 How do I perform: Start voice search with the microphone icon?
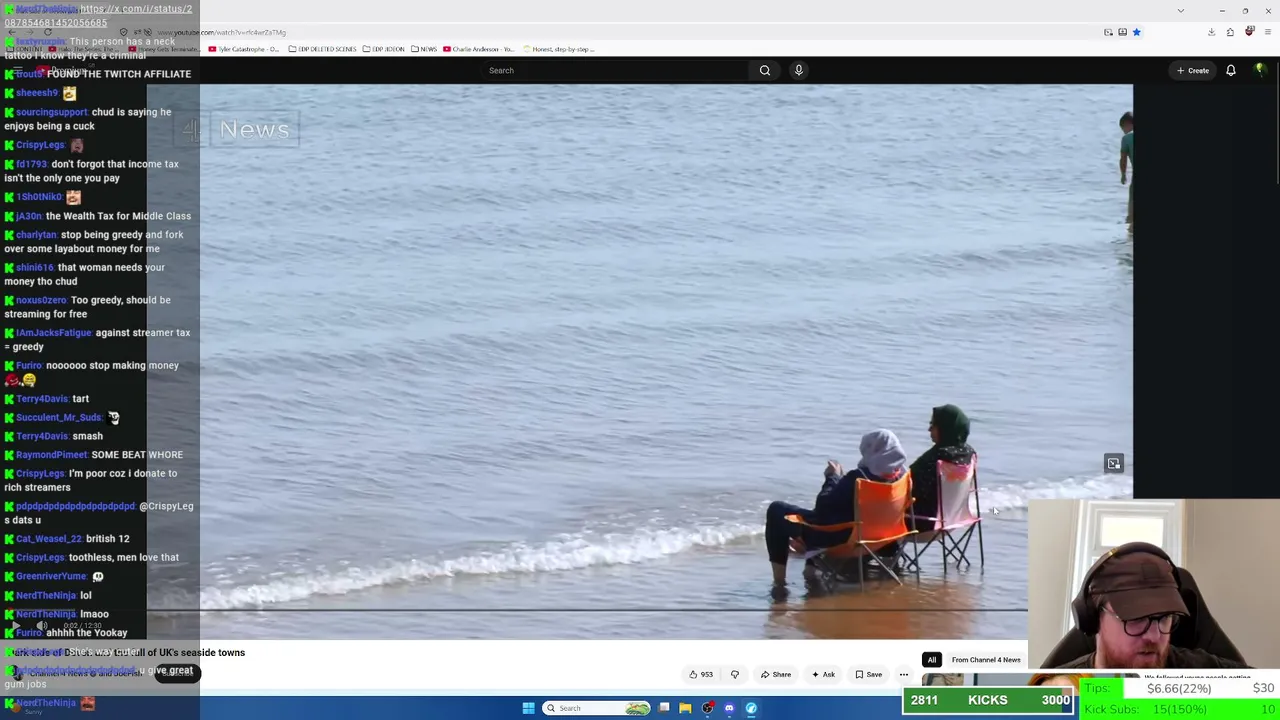(798, 70)
